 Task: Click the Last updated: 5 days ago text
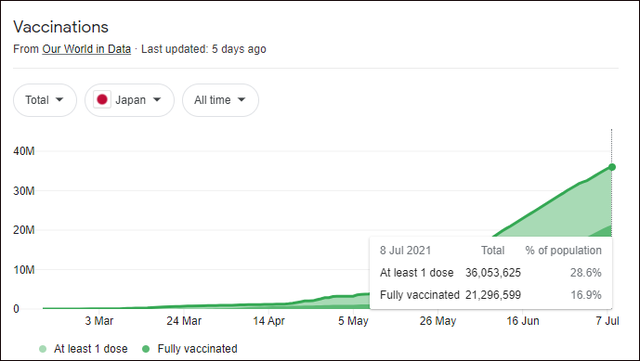pyautogui.click(x=204, y=49)
